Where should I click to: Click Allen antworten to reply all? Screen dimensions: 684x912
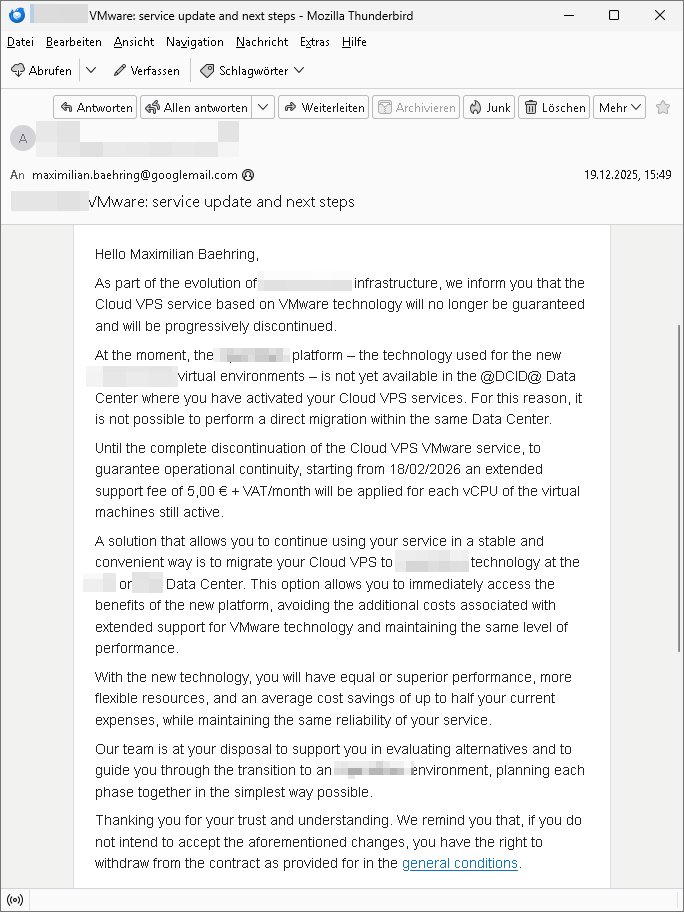197,108
